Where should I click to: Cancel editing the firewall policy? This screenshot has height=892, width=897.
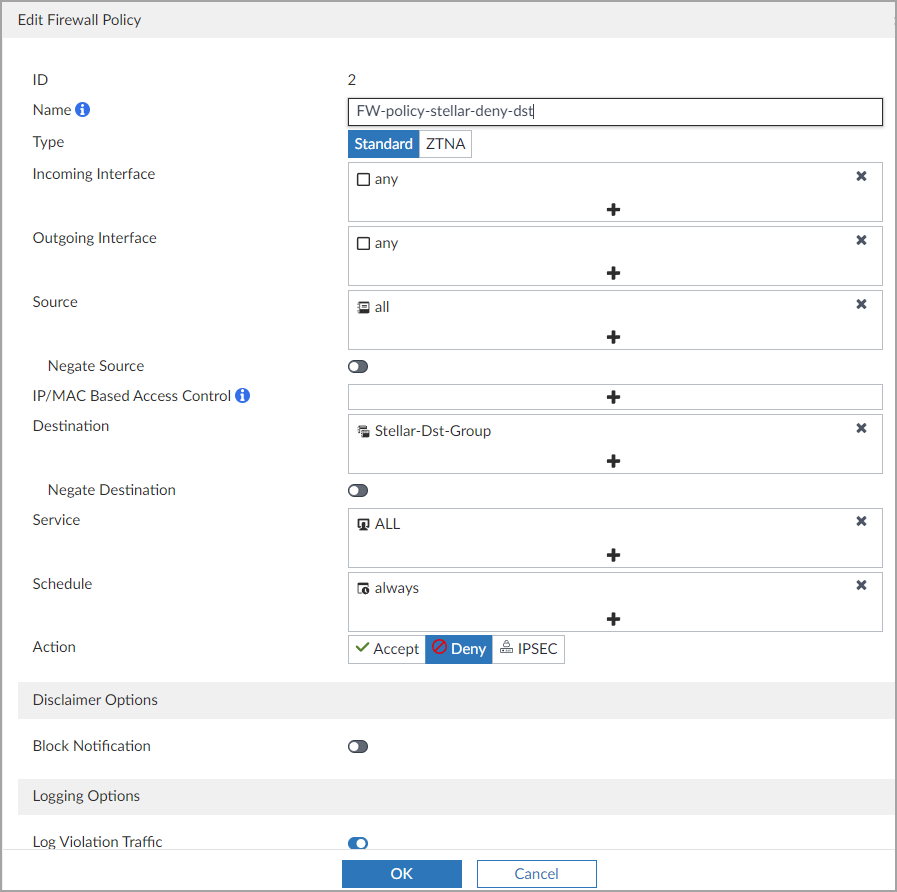click(x=536, y=874)
